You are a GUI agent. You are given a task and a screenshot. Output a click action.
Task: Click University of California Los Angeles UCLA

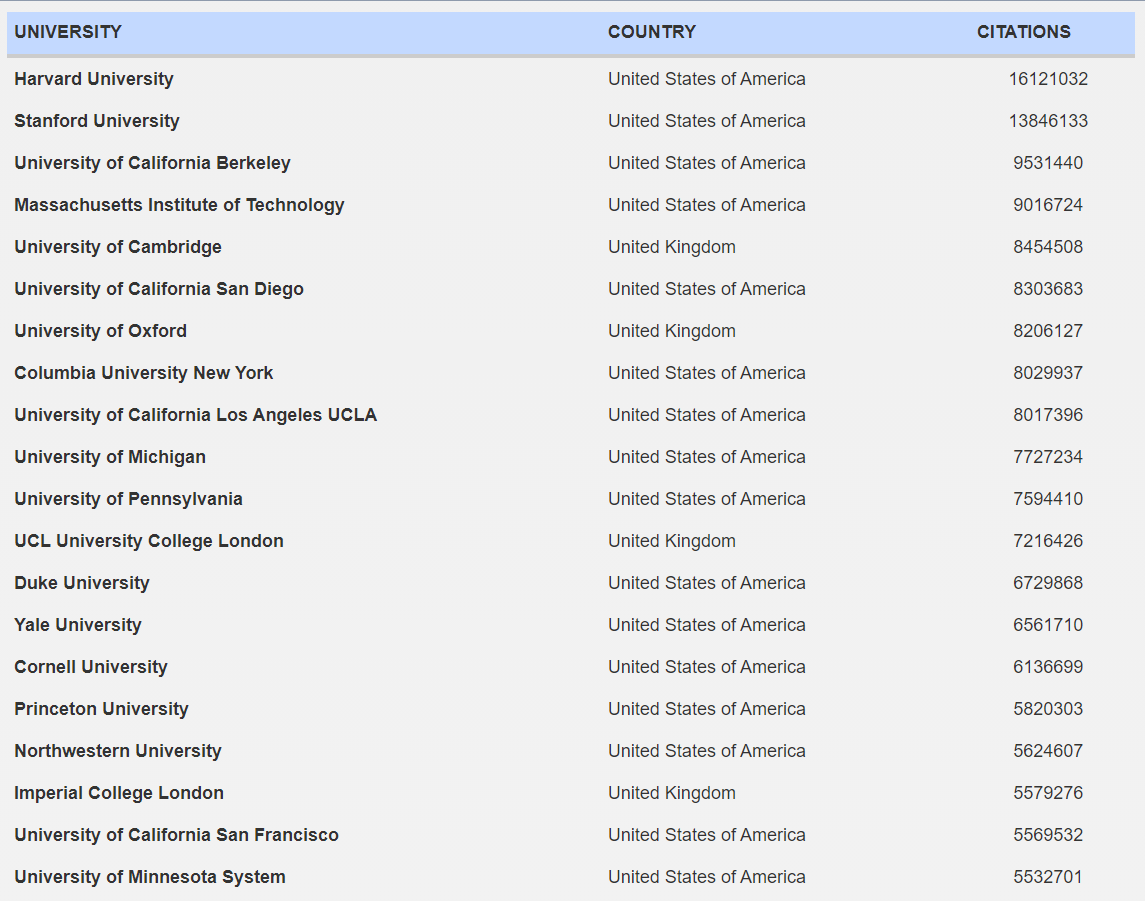(195, 415)
